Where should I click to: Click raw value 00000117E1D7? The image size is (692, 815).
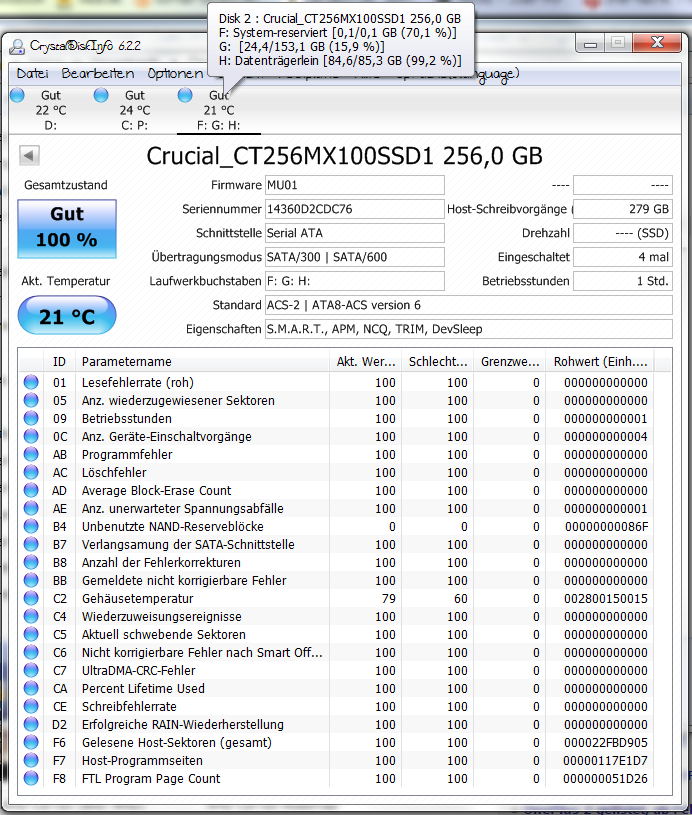pyautogui.click(x=605, y=760)
